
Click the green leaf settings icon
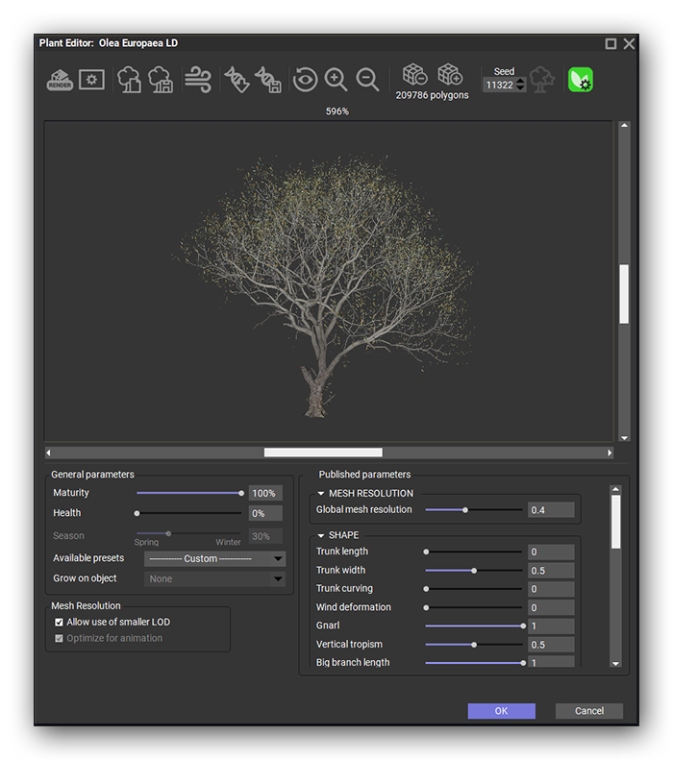click(x=581, y=80)
